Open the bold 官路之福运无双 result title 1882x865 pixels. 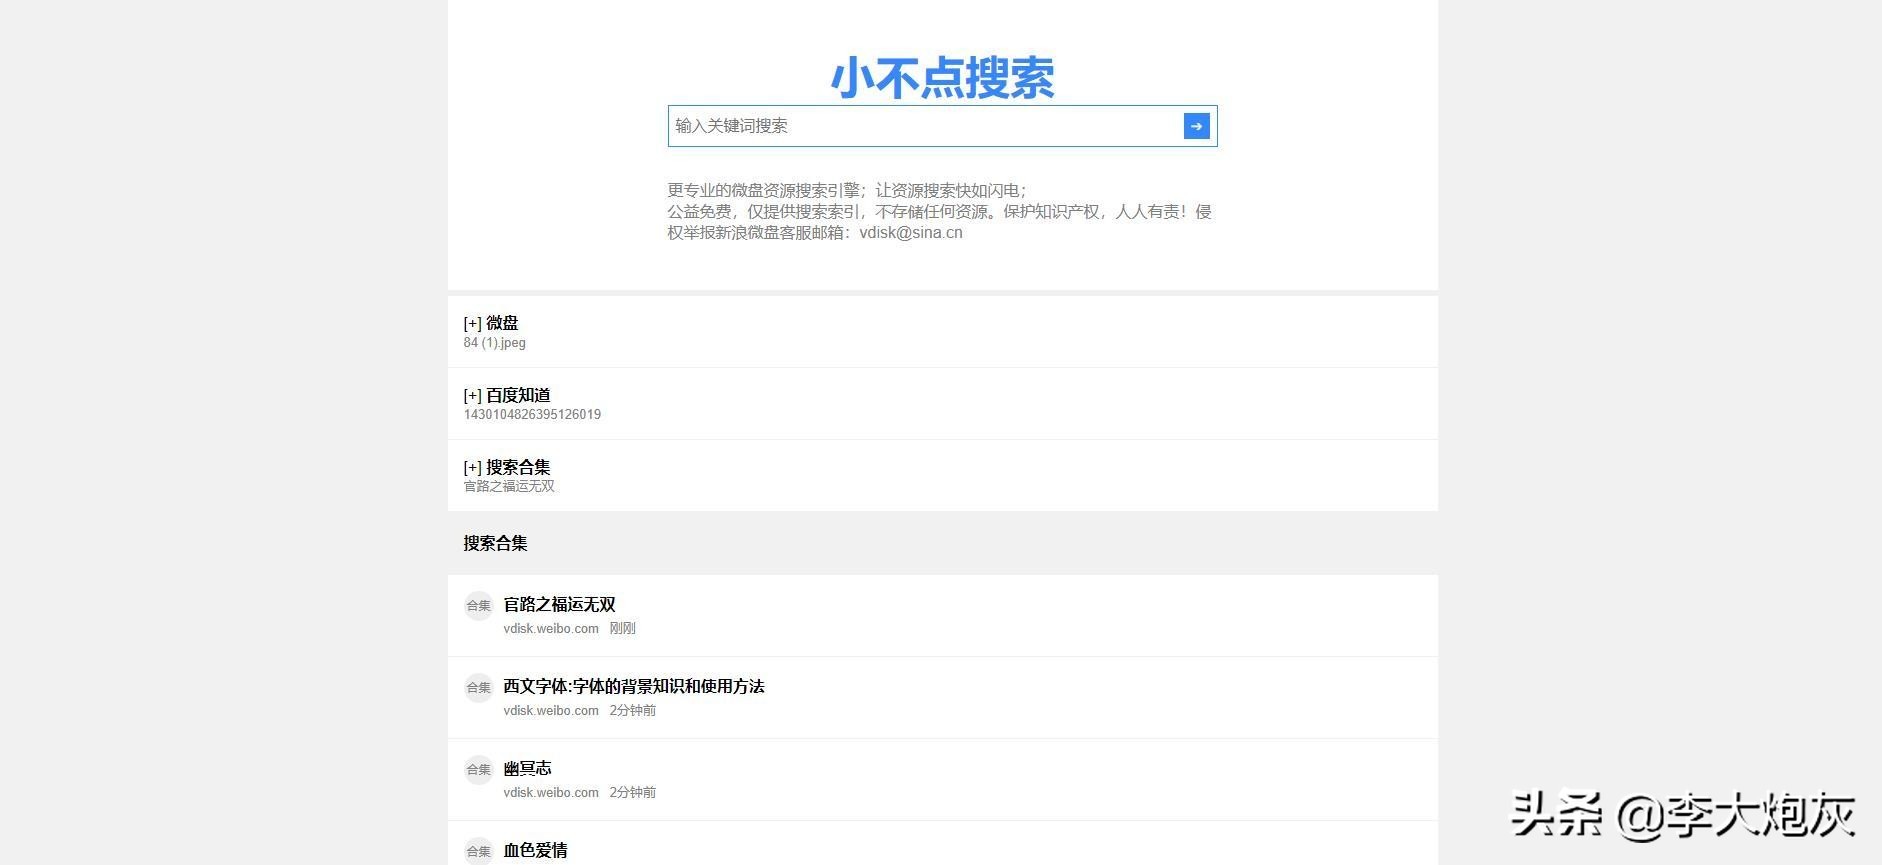[x=559, y=604]
